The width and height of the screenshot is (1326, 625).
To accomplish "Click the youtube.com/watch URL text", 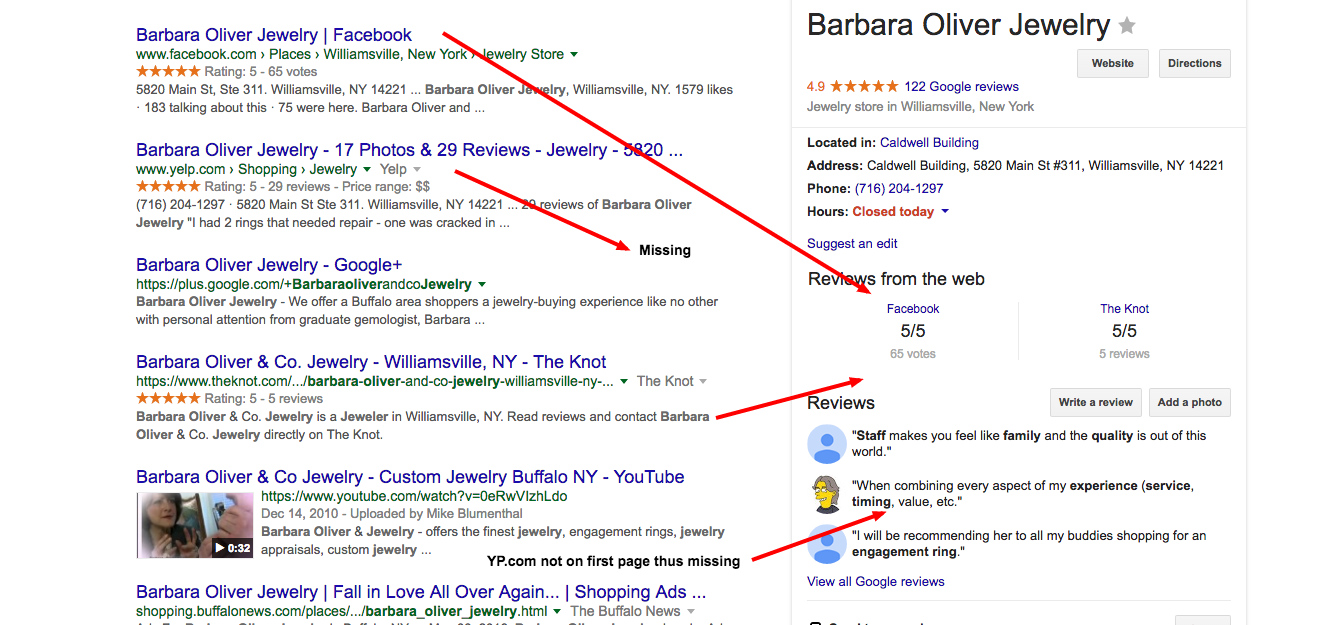I will [x=414, y=496].
